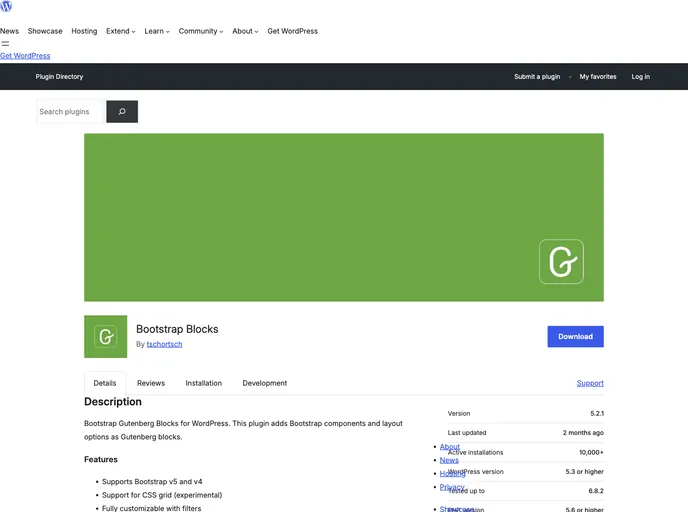Switch to the Installation tab
The height and width of the screenshot is (512, 688).
(x=204, y=383)
